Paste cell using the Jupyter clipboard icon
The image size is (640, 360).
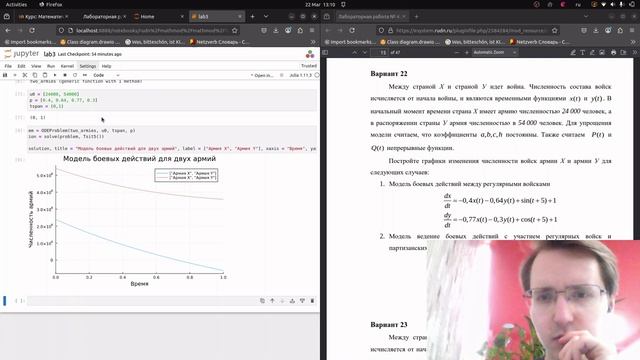pos(45,75)
